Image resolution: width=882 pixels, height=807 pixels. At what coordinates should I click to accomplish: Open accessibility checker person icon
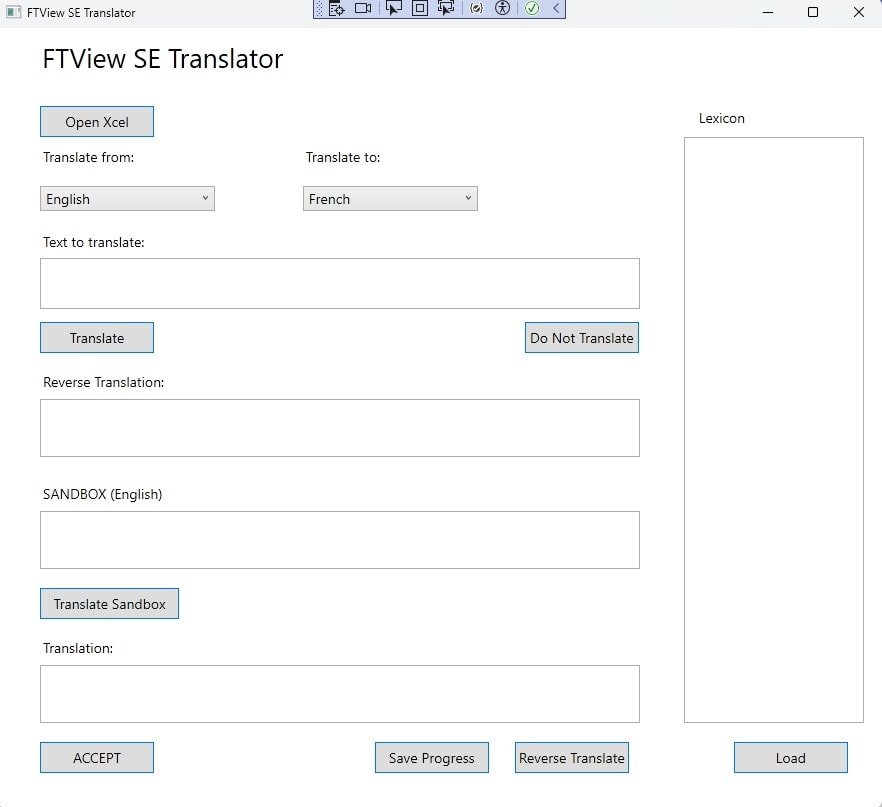pyautogui.click(x=502, y=8)
